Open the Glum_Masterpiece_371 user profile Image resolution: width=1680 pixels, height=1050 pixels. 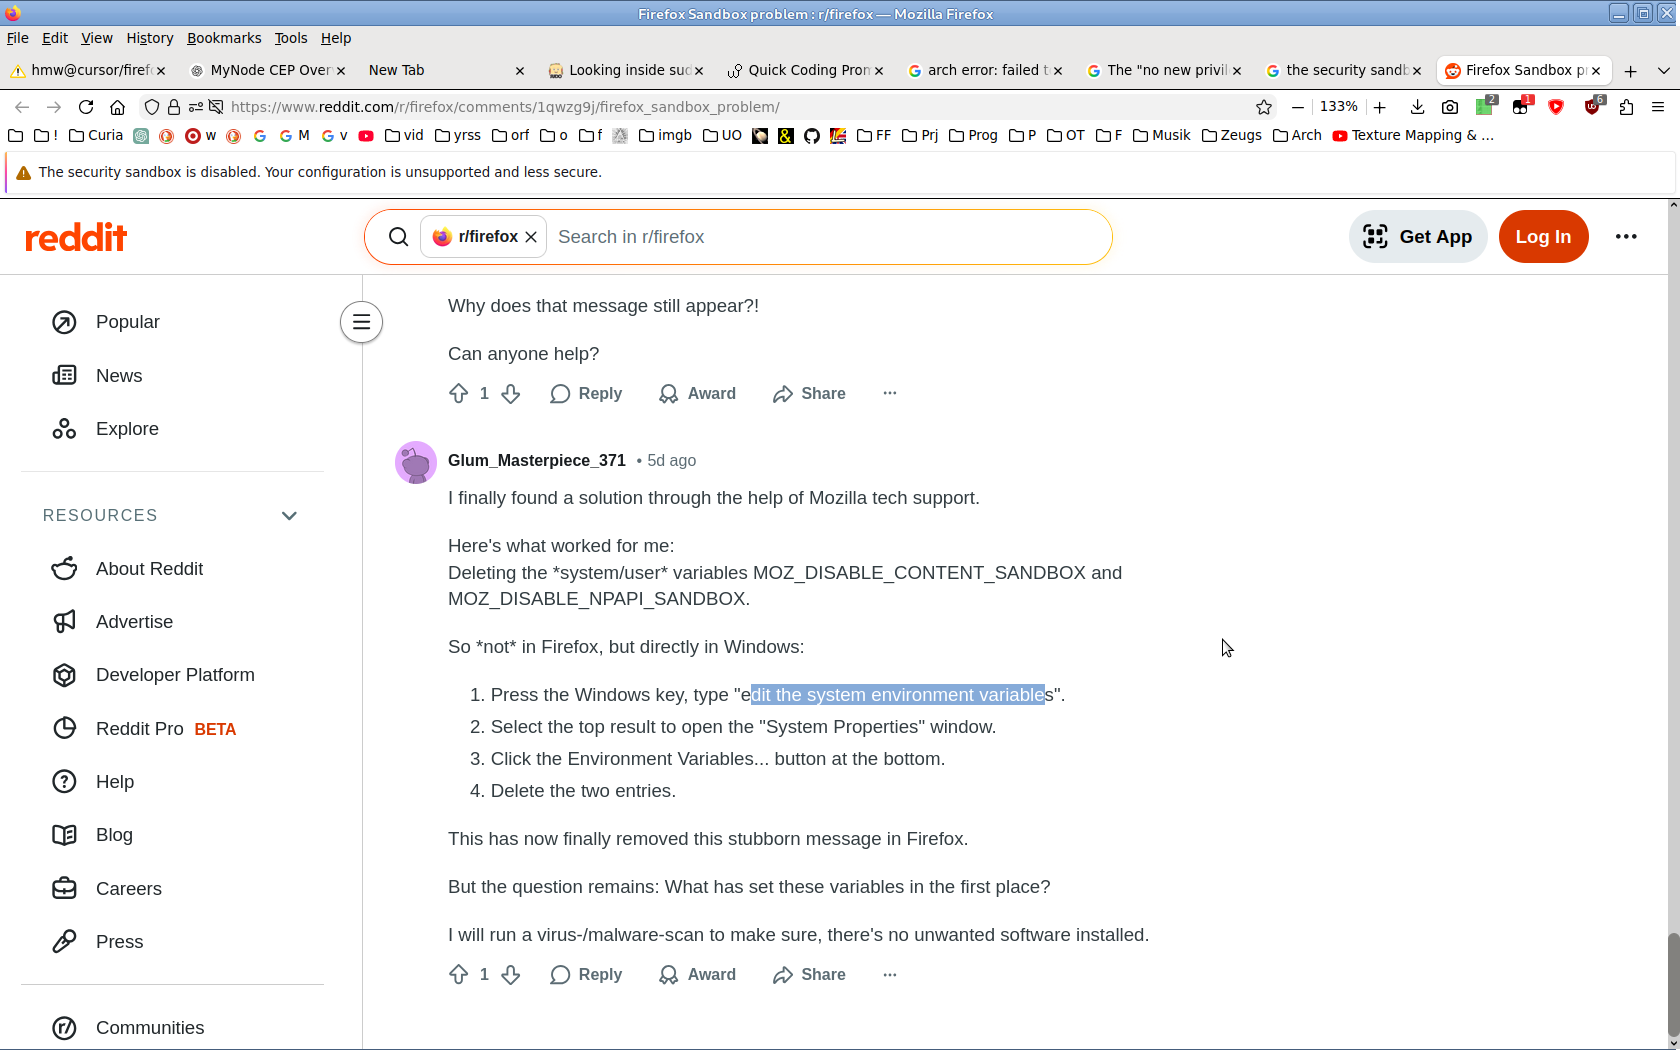536,460
